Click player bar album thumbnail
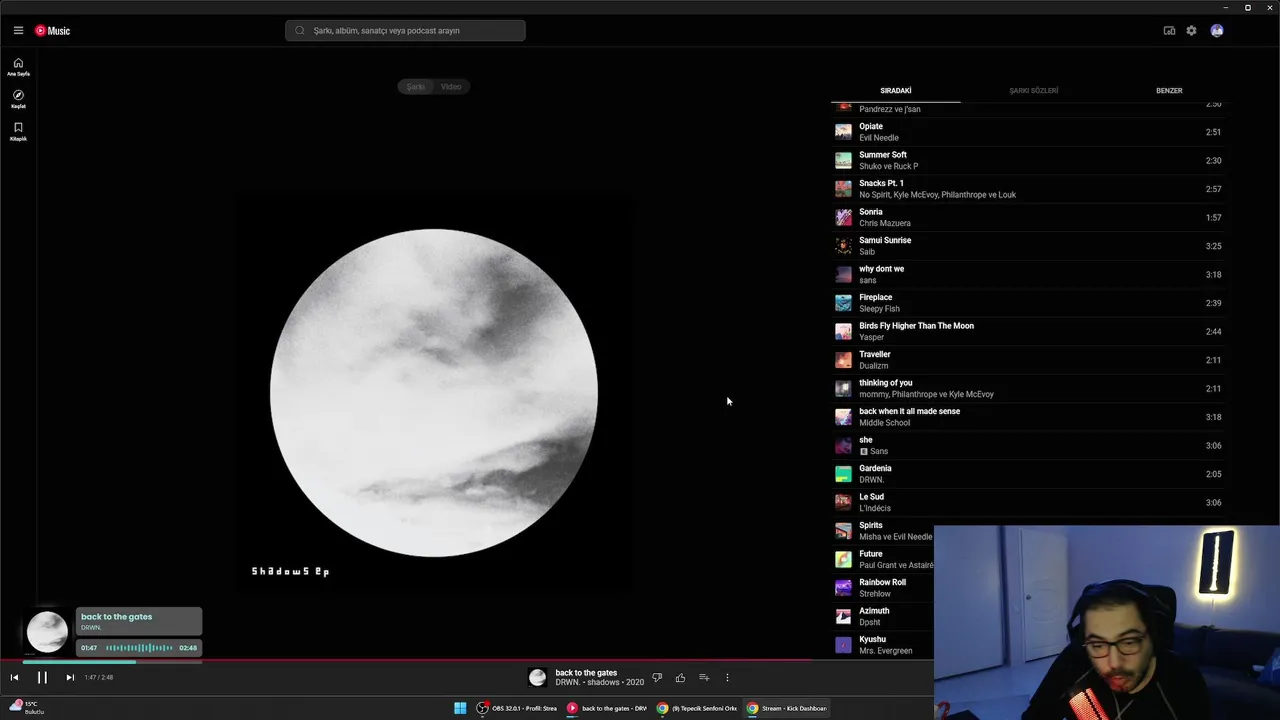The image size is (1280, 720). pyautogui.click(x=538, y=677)
